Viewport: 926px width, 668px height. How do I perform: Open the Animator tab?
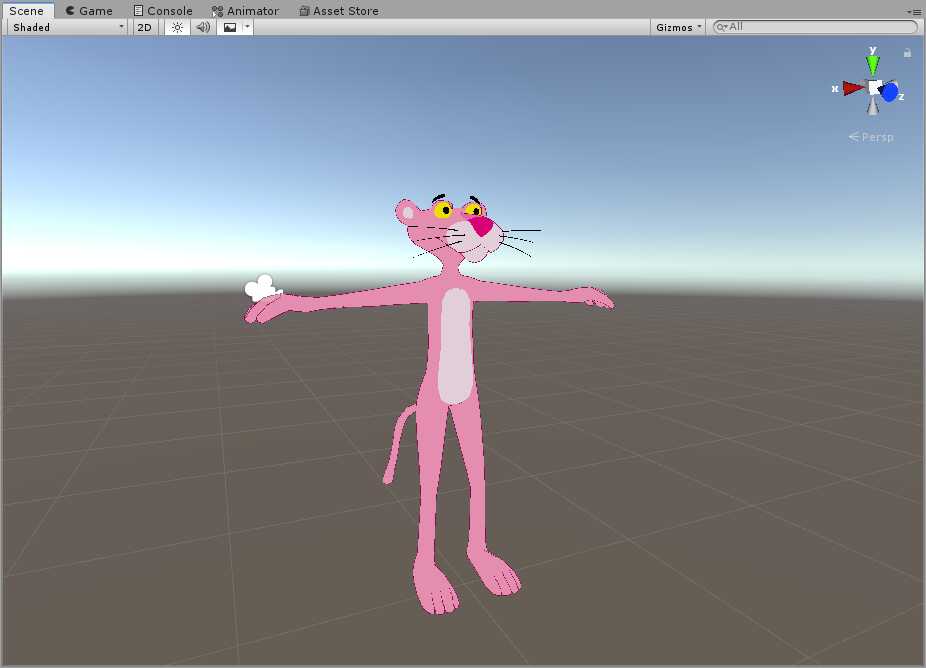tap(245, 11)
